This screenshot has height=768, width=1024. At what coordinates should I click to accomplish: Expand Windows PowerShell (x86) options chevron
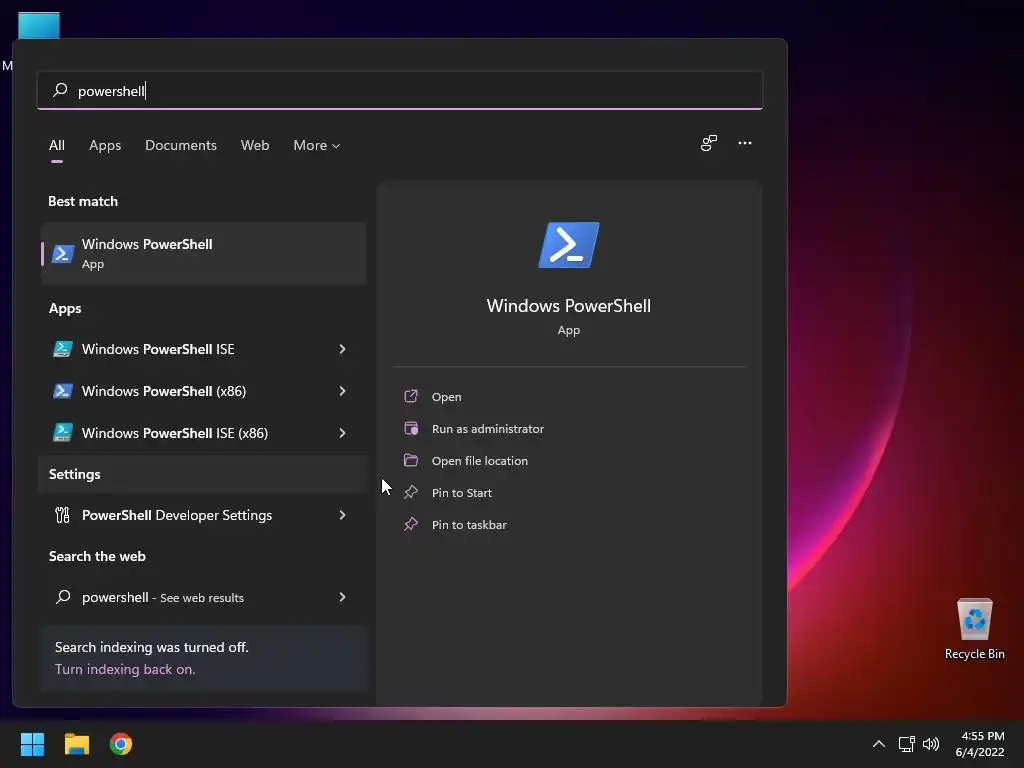click(342, 391)
